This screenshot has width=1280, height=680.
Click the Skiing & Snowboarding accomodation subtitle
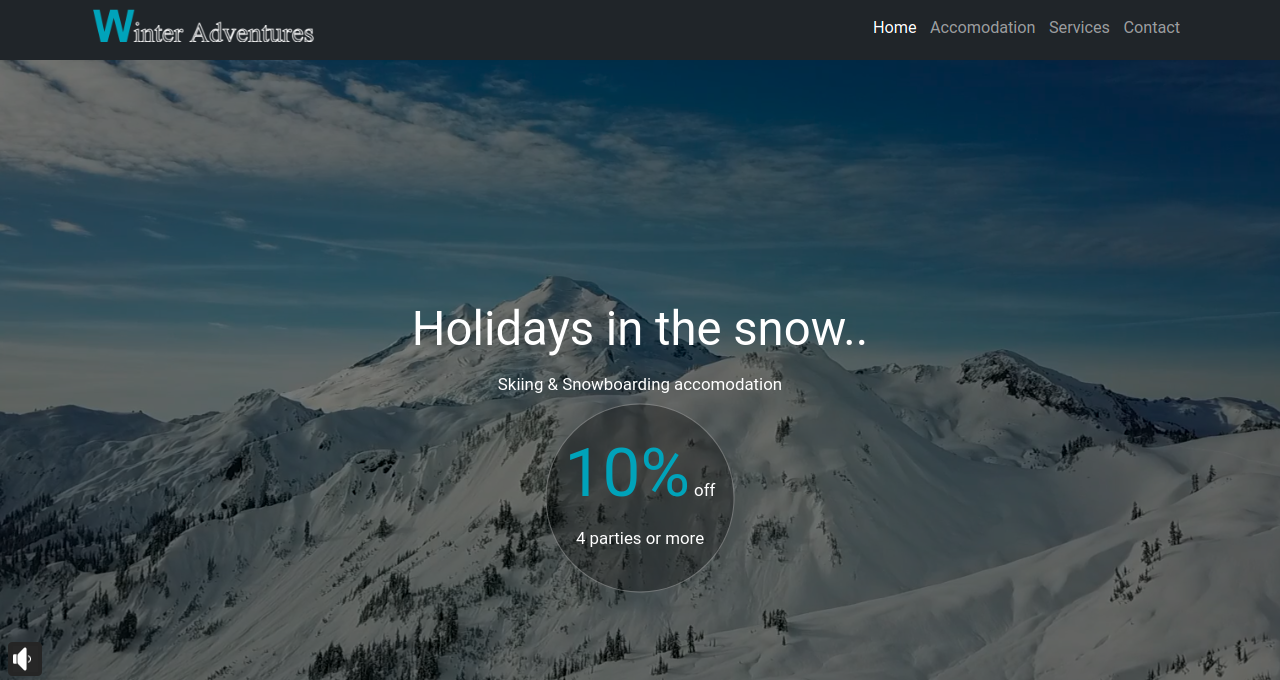pyautogui.click(x=640, y=384)
